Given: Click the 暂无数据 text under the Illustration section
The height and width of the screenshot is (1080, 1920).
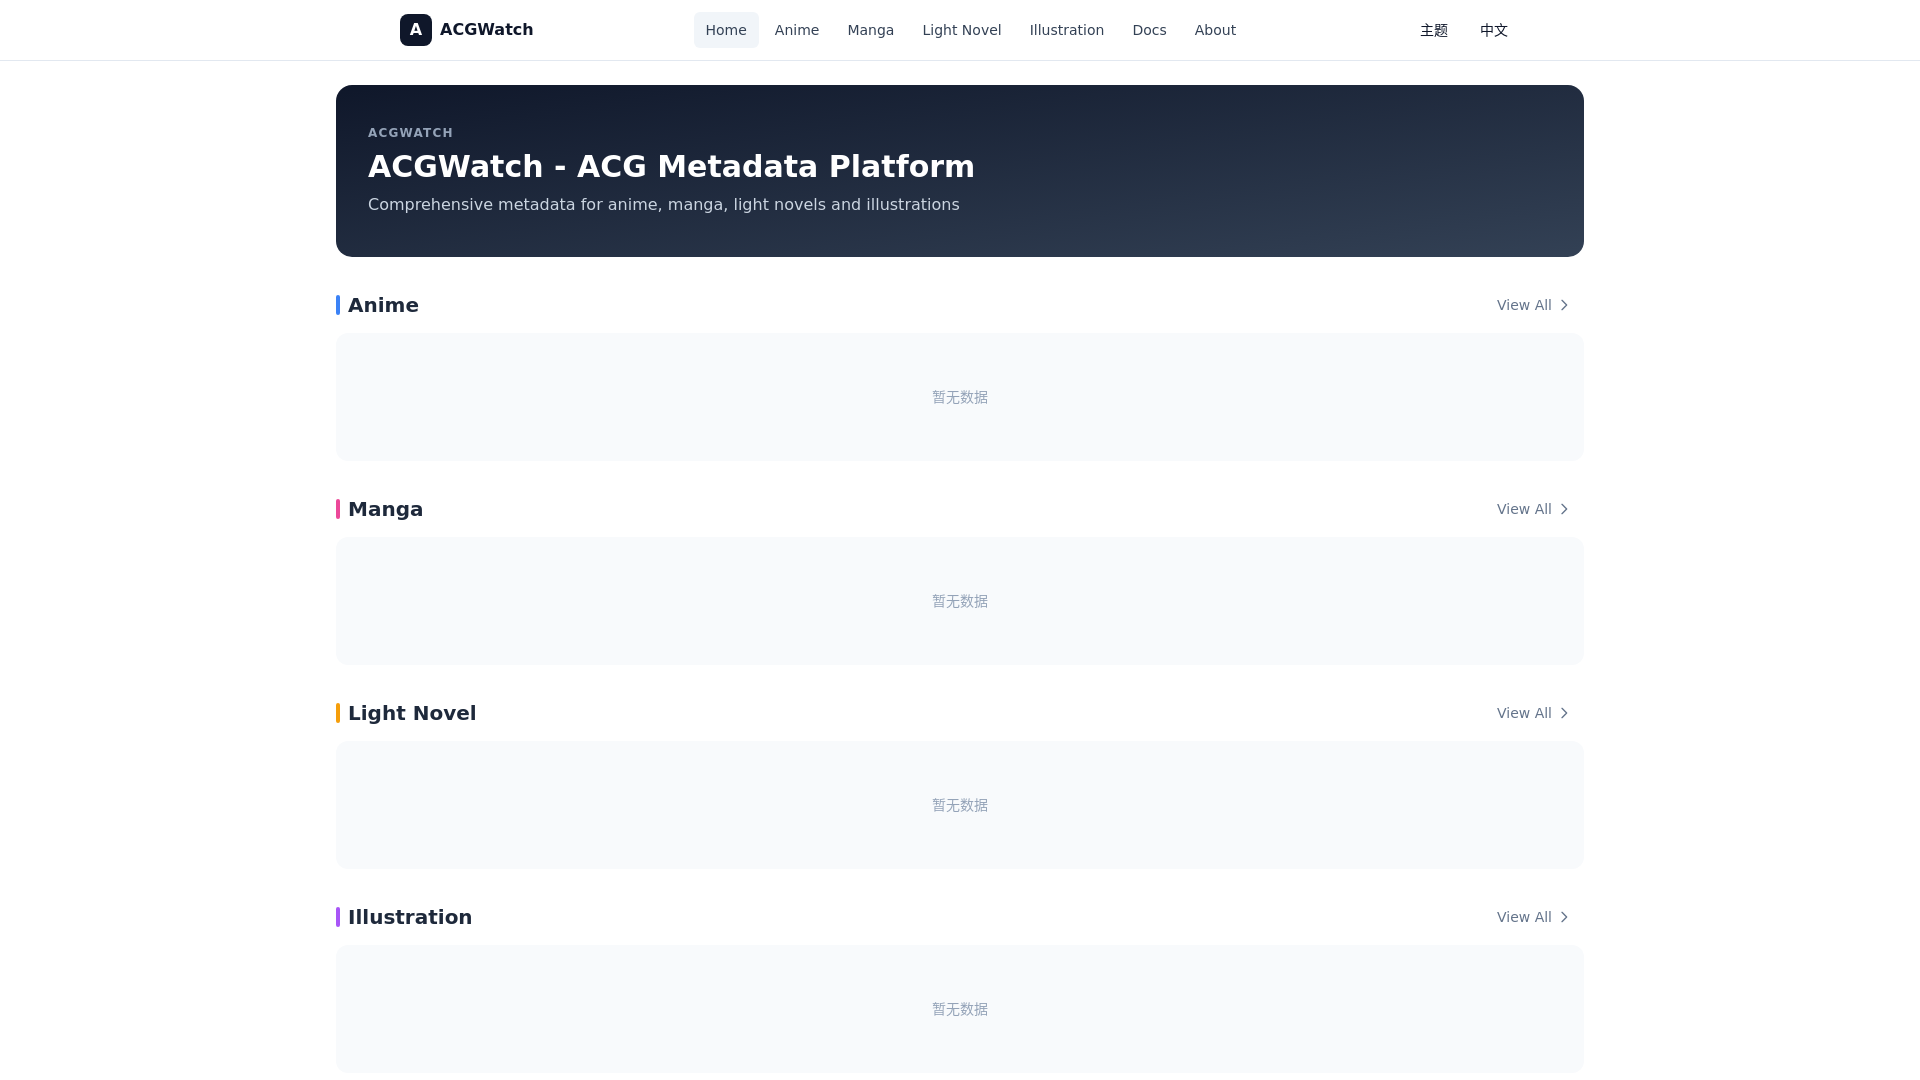Looking at the screenshot, I should pos(960,1009).
